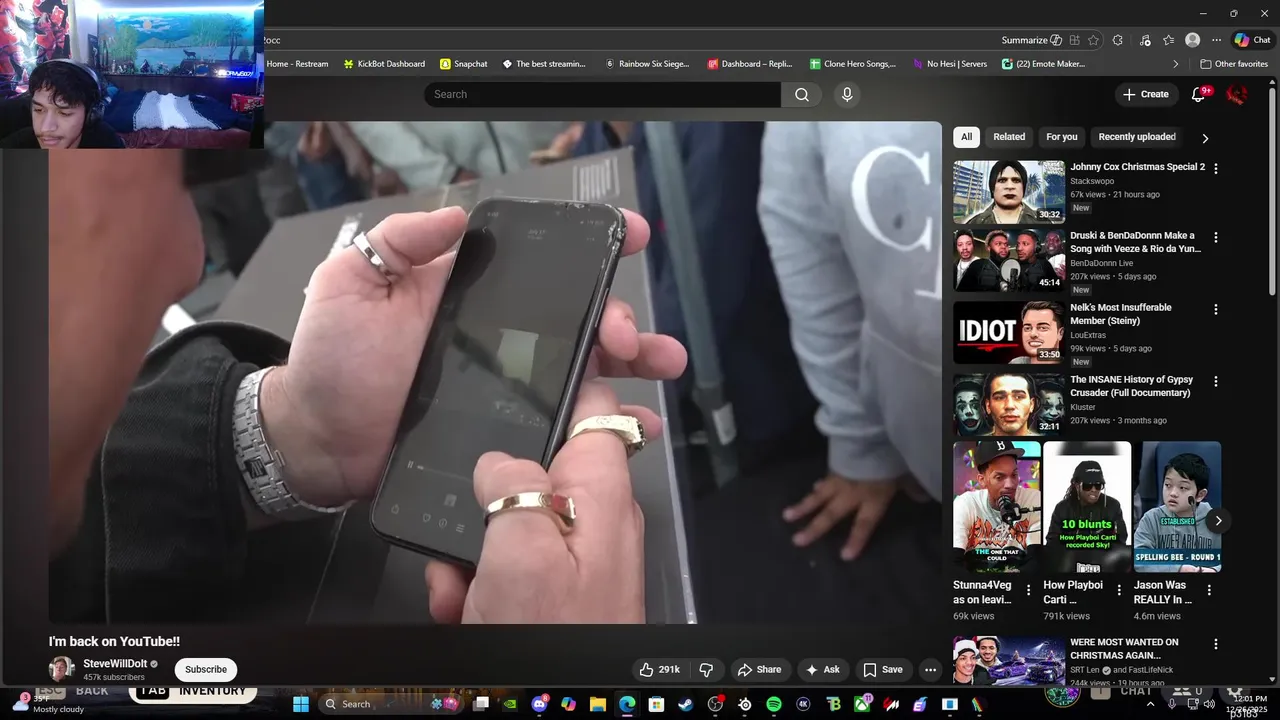Click the taskbar Search box
Image resolution: width=1280 pixels, height=720 pixels.
(x=390, y=704)
